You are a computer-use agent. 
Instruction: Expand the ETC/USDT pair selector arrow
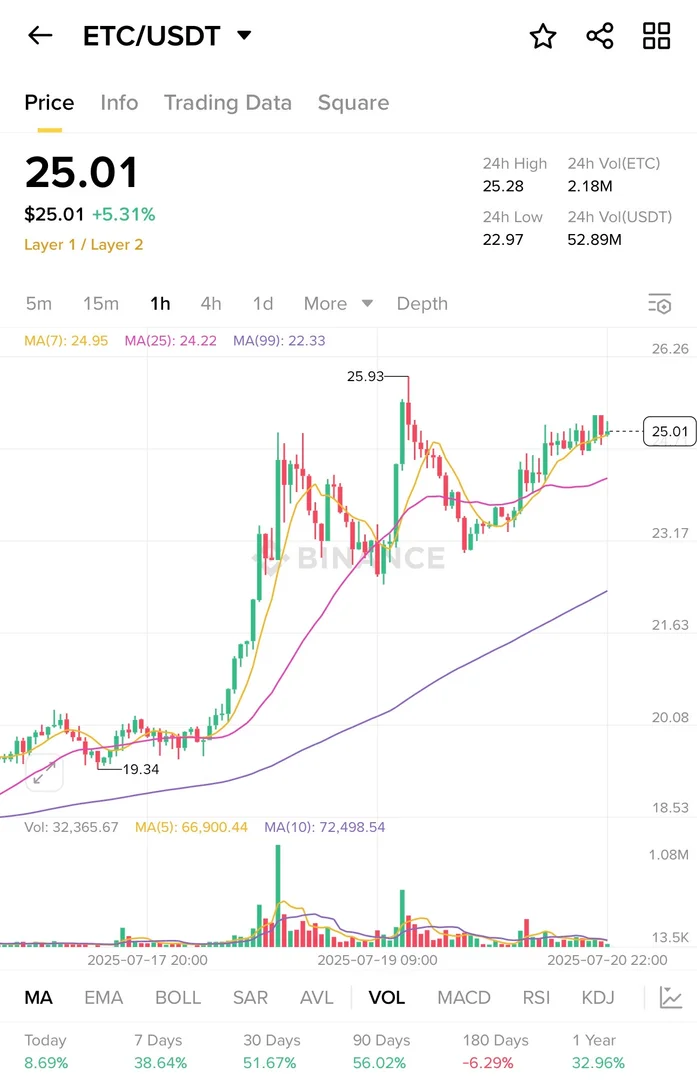point(244,36)
